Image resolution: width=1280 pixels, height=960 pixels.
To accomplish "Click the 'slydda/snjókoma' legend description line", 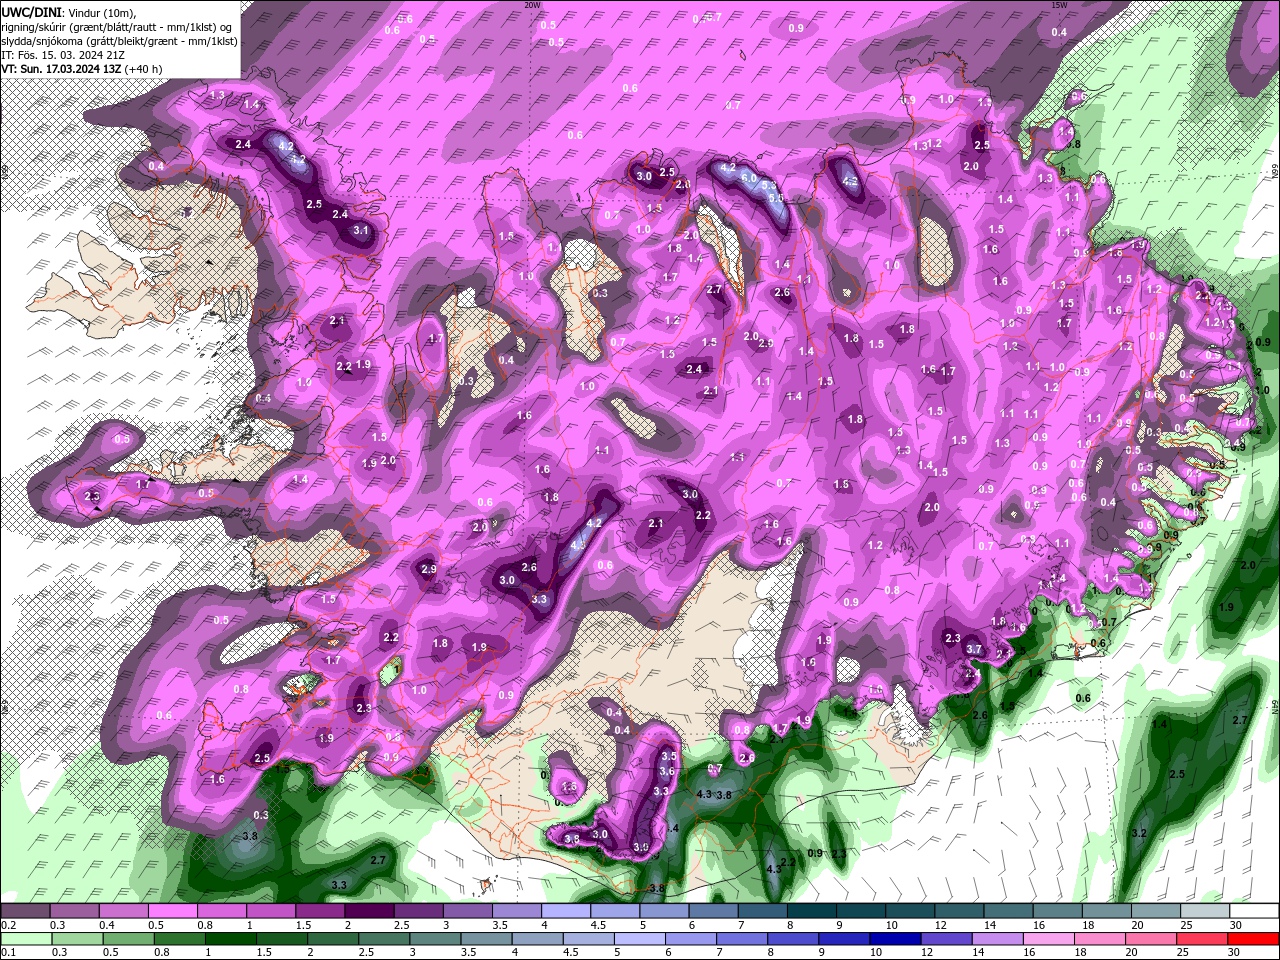I will (119, 40).
